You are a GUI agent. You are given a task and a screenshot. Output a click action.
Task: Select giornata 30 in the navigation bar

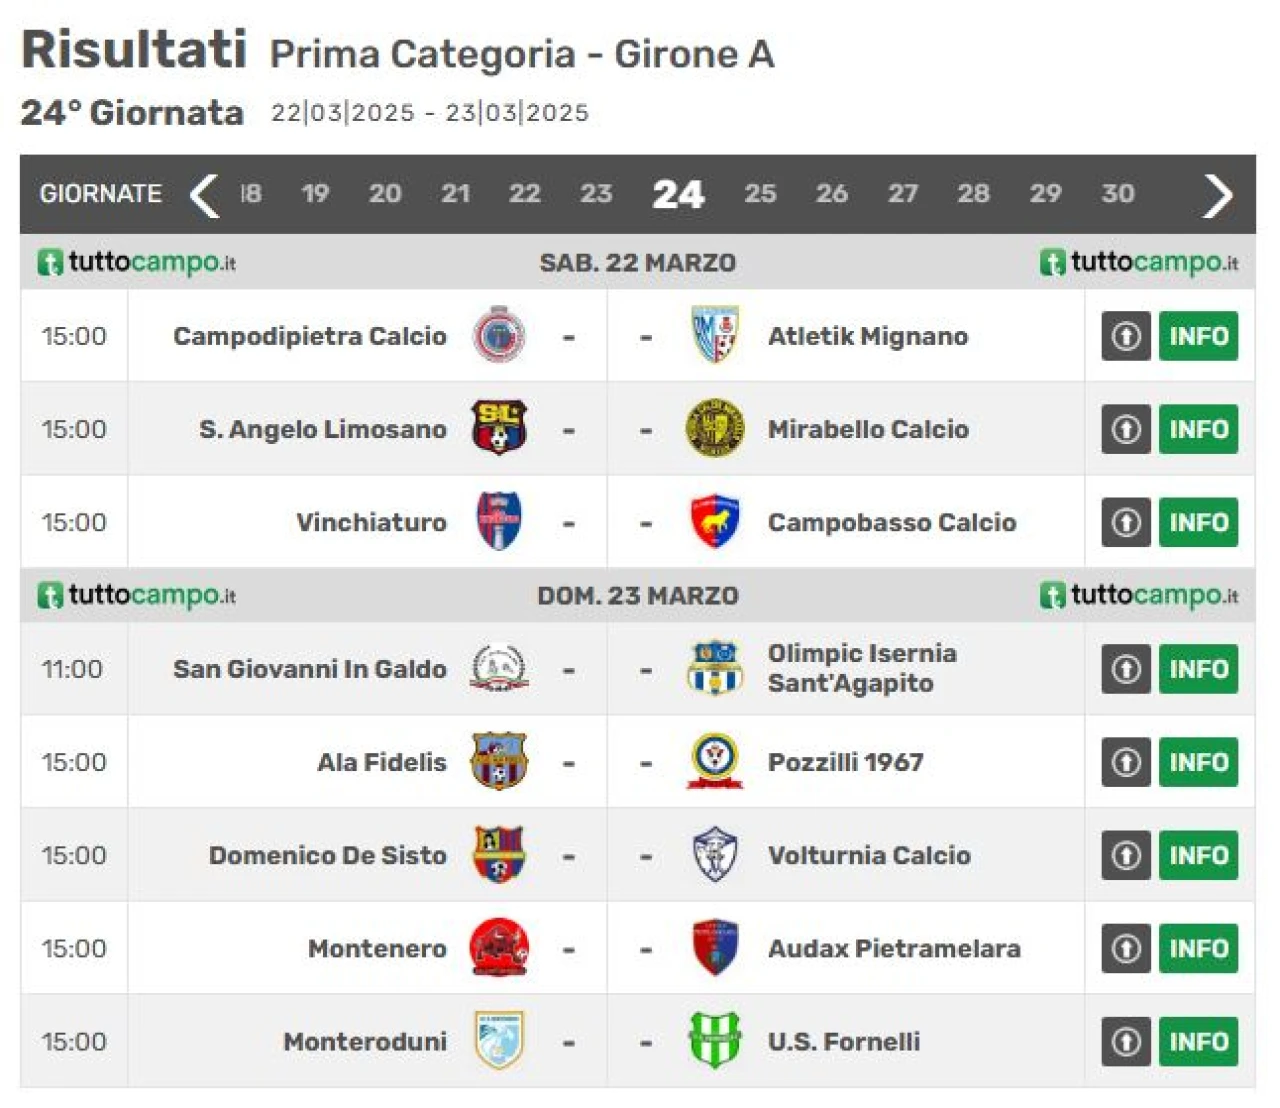click(x=1118, y=194)
